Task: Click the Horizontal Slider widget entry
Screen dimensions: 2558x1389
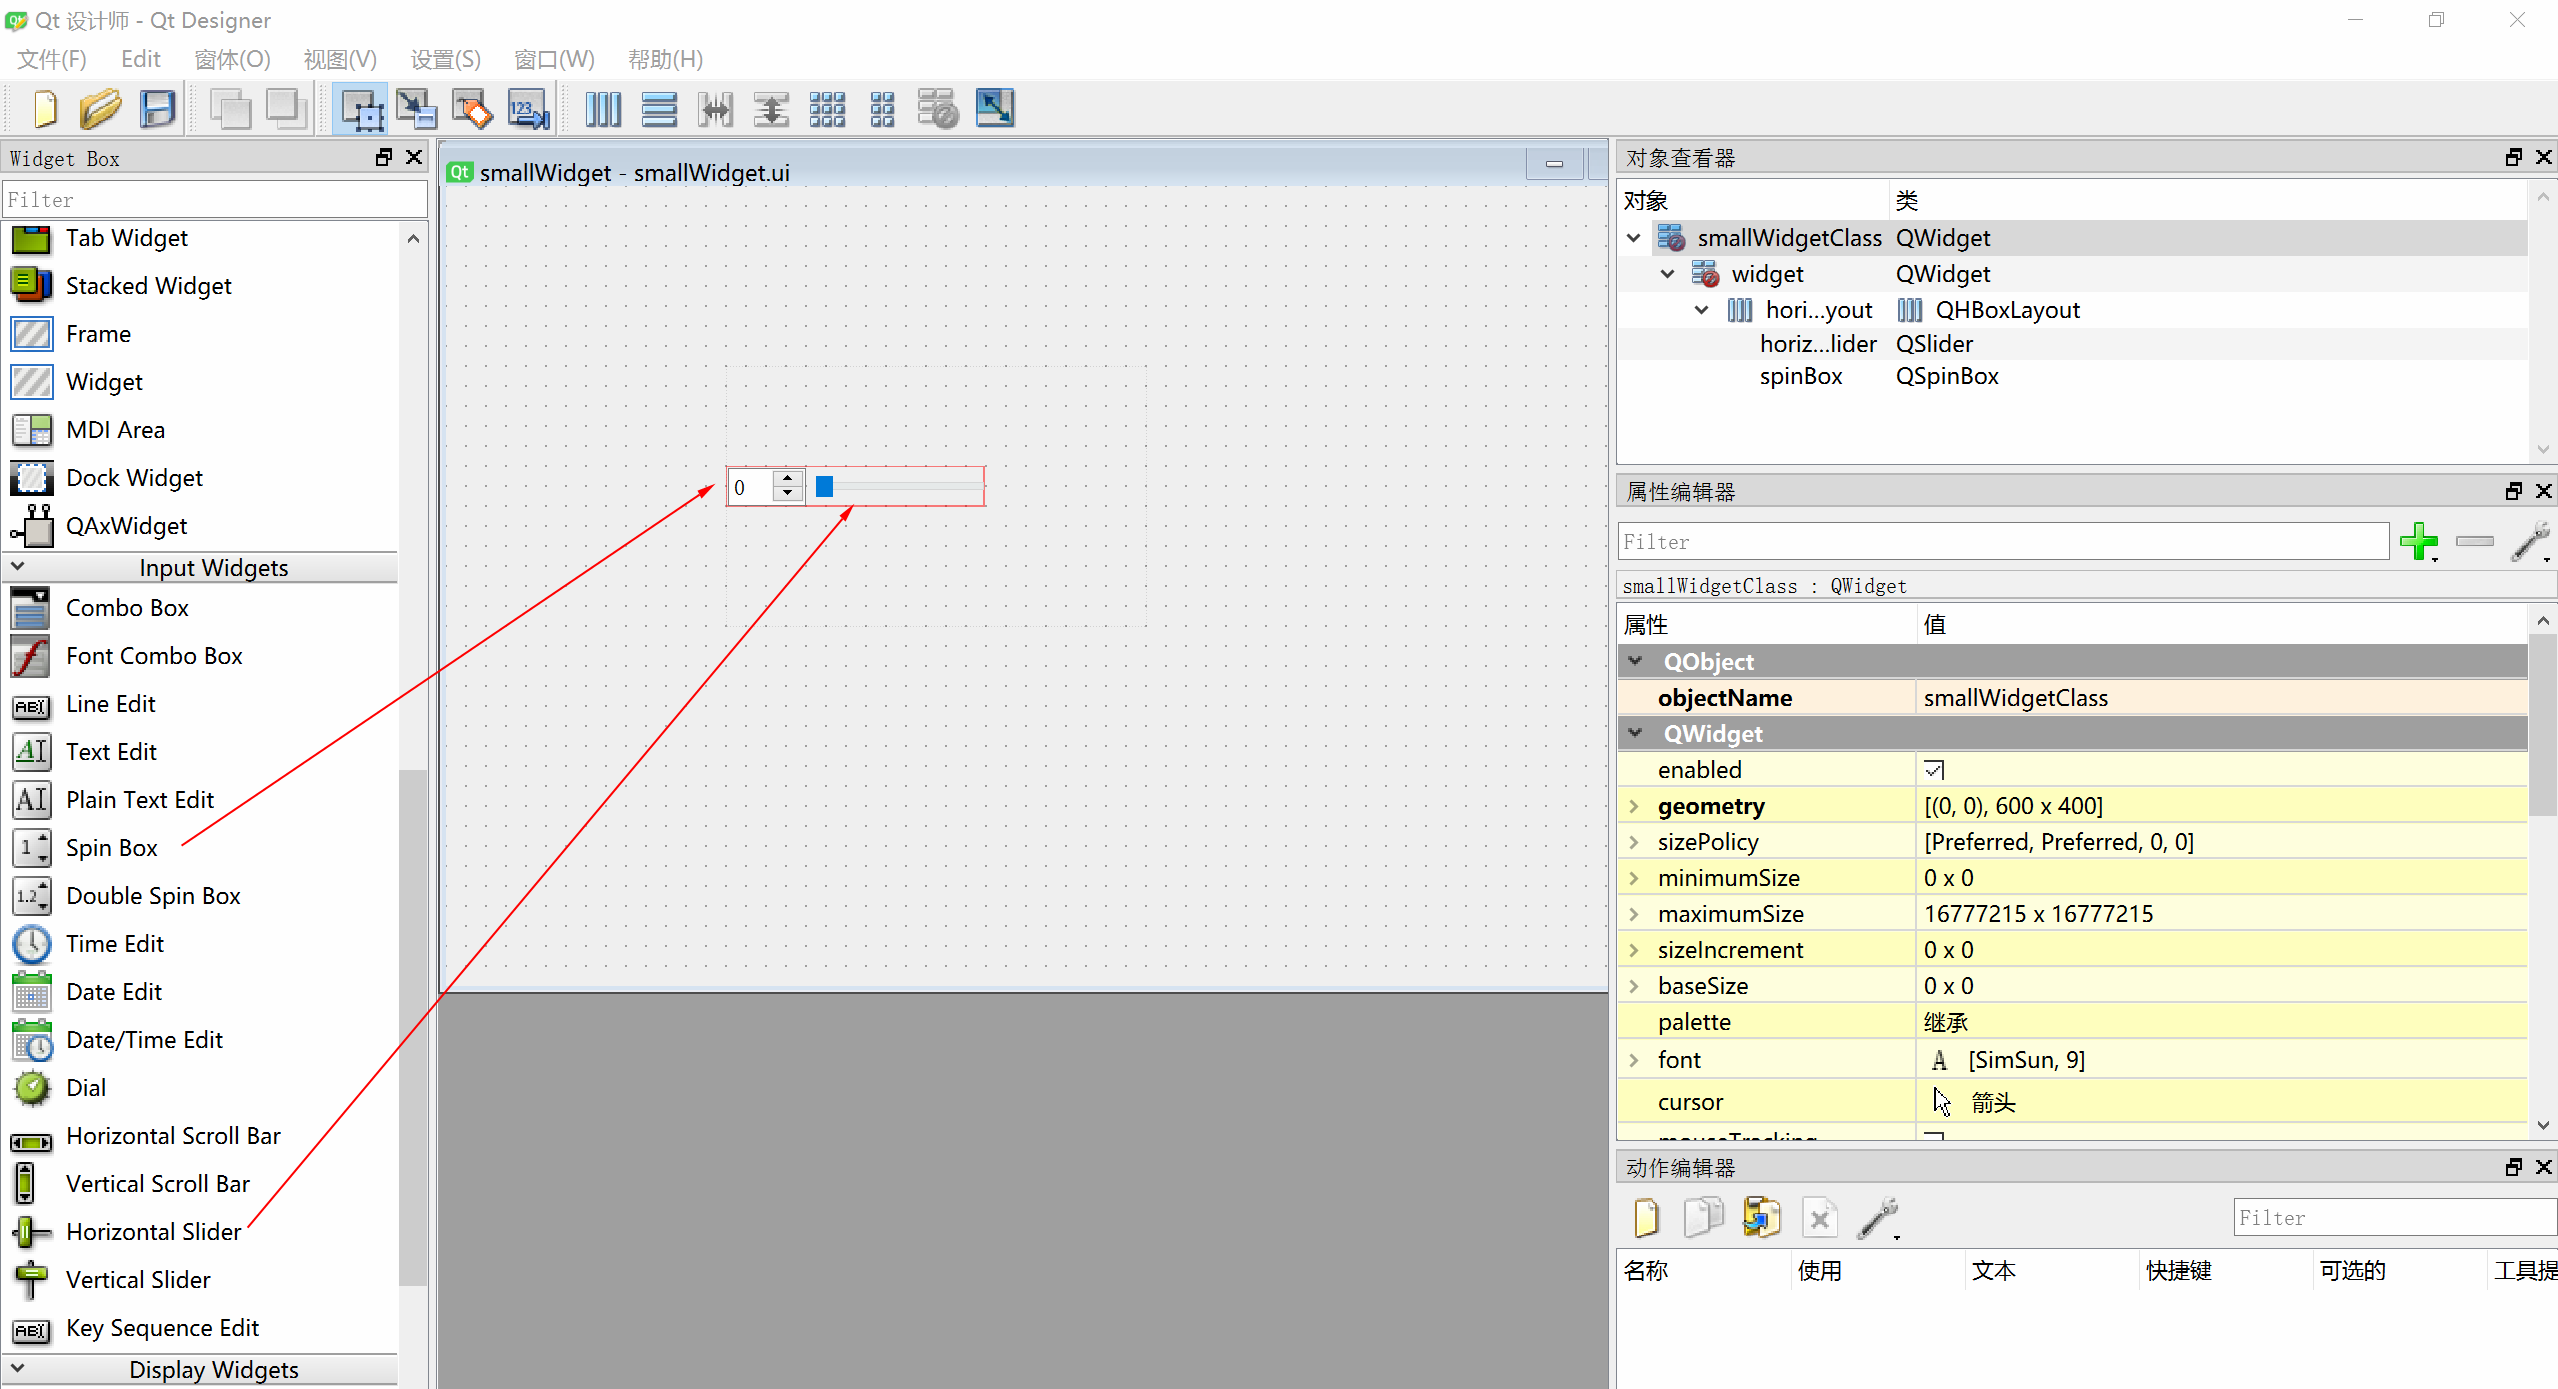Action: tap(153, 1232)
